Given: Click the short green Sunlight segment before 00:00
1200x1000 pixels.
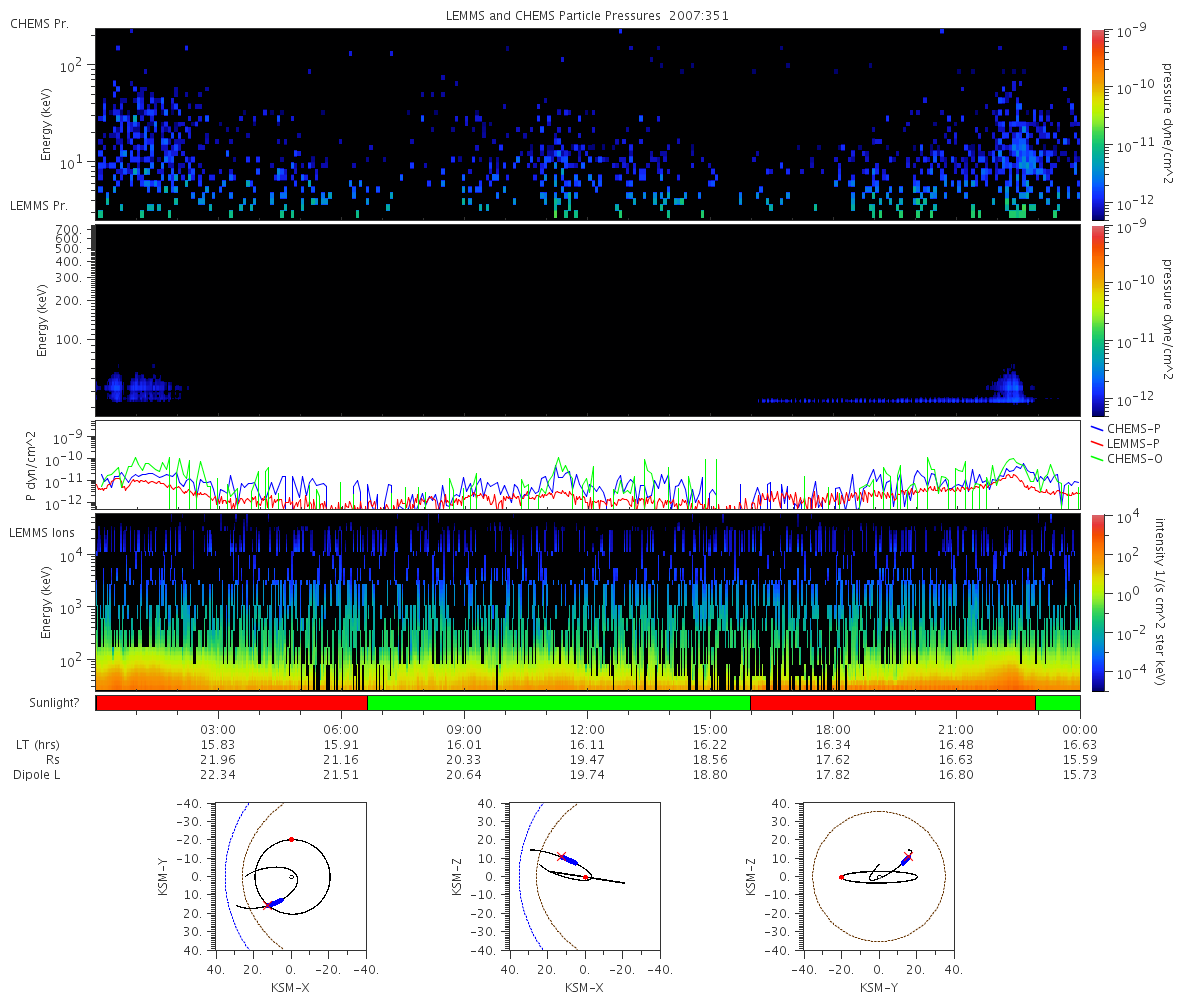Looking at the screenshot, I should coord(1057,703).
